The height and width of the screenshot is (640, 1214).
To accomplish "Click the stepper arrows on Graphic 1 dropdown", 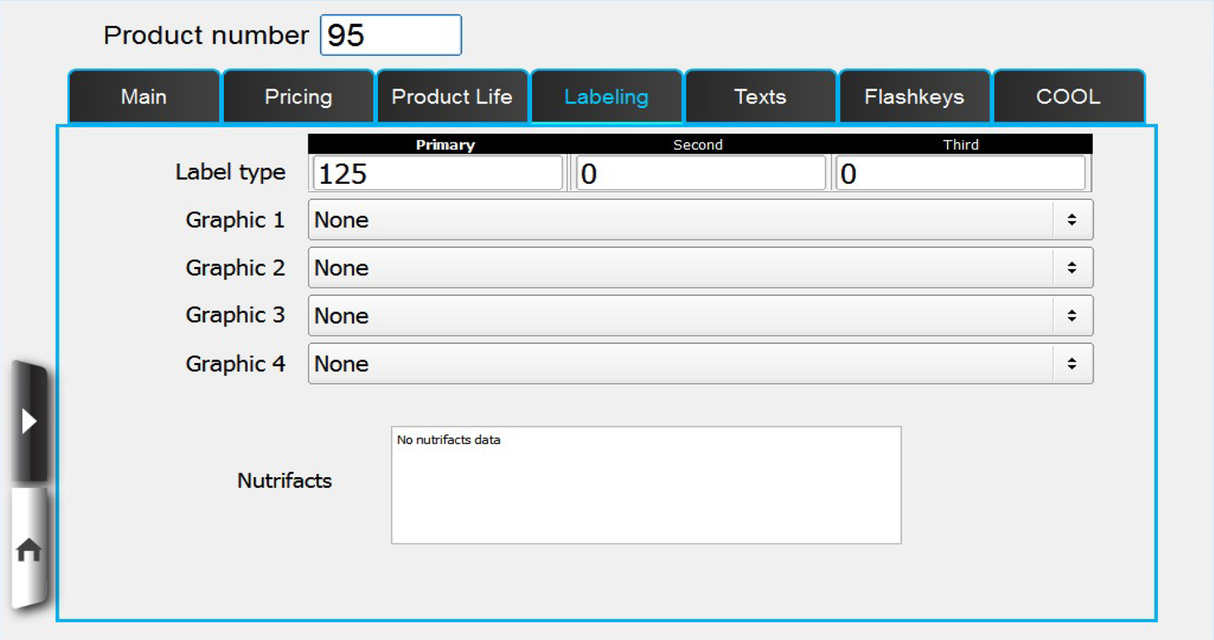I will point(1073,219).
